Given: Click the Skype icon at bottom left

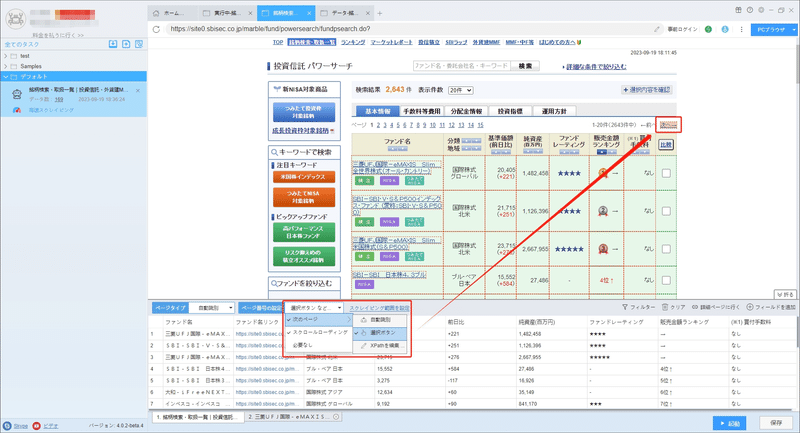Looking at the screenshot, I should pyautogui.click(x=7, y=426).
